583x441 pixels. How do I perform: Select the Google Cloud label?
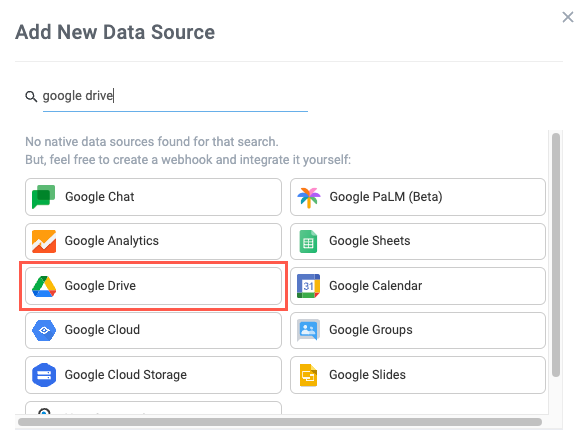click(102, 330)
